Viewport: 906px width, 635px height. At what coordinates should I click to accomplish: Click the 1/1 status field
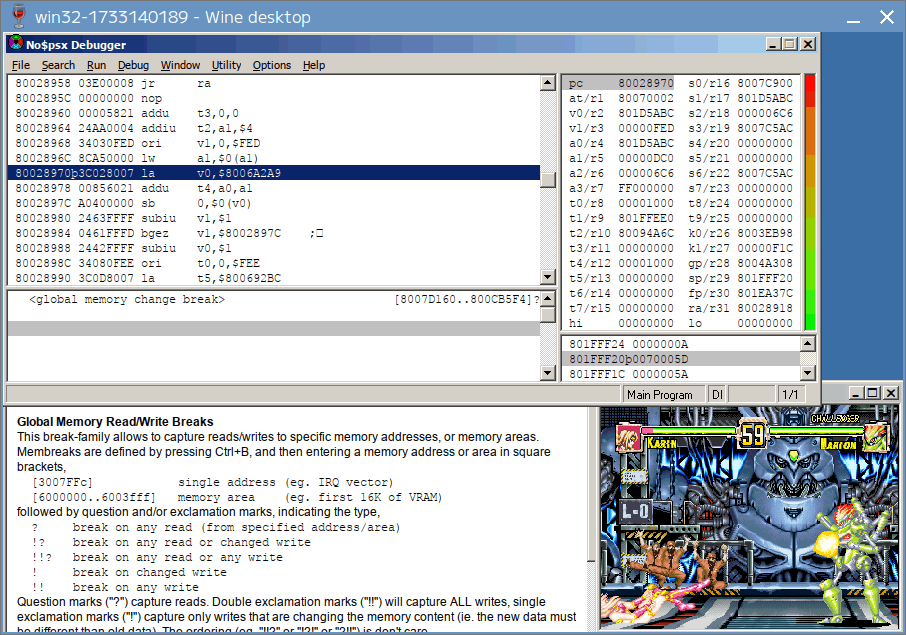pyautogui.click(x=790, y=395)
